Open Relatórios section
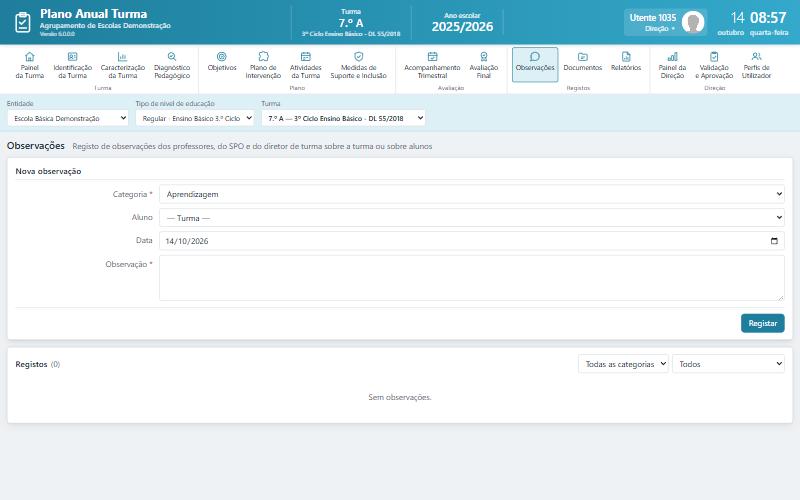 point(626,65)
